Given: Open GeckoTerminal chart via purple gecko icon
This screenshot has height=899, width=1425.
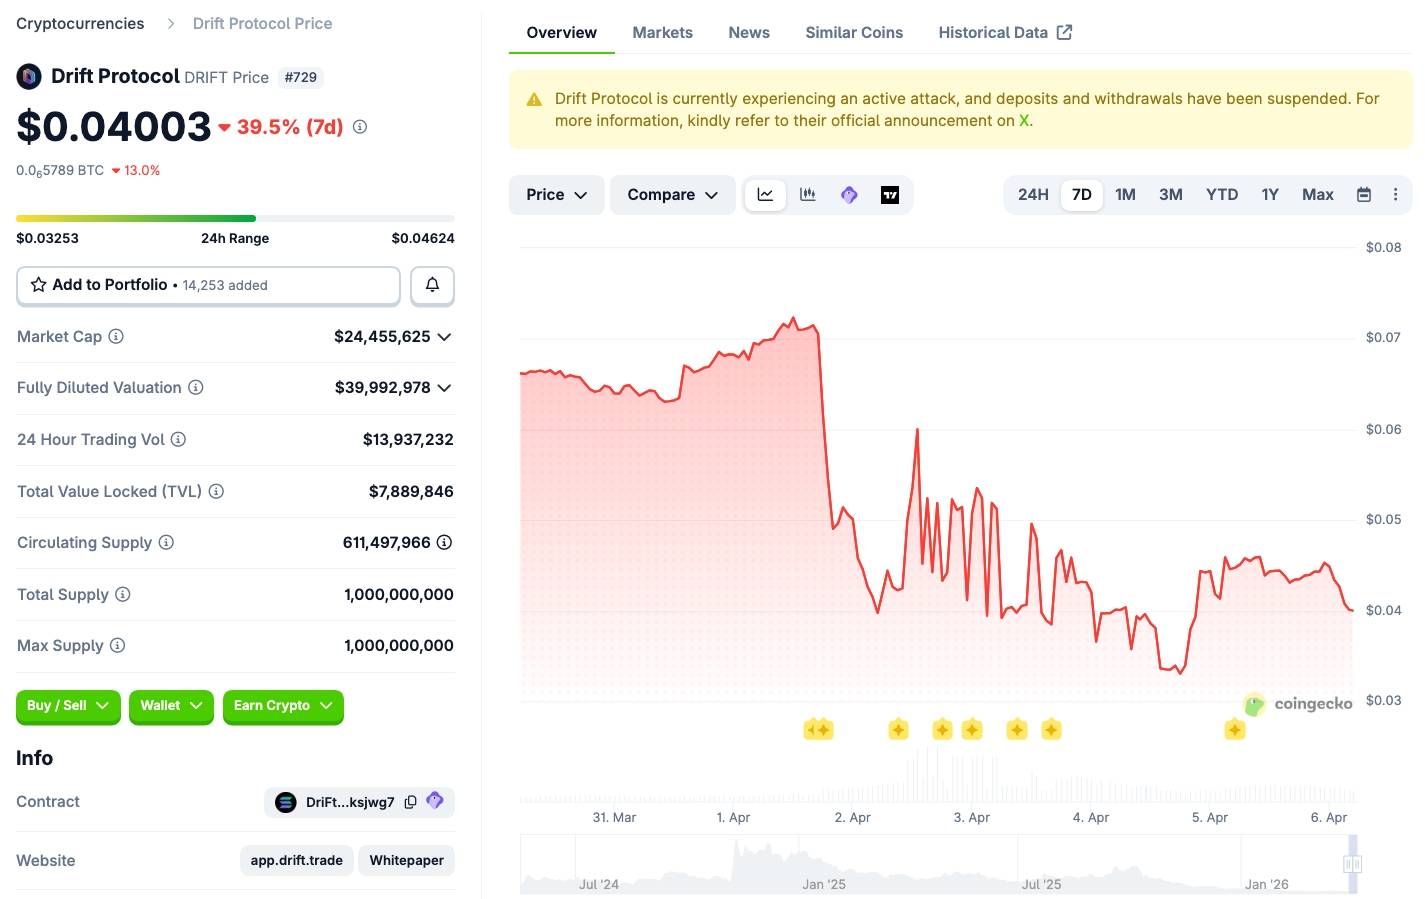Looking at the screenshot, I should [x=849, y=195].
